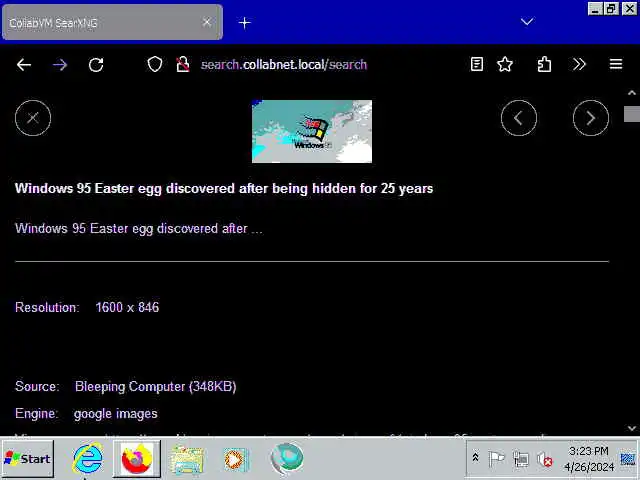Click the muted volume tray icon
The image size is (640, 480).
point(545,460)
